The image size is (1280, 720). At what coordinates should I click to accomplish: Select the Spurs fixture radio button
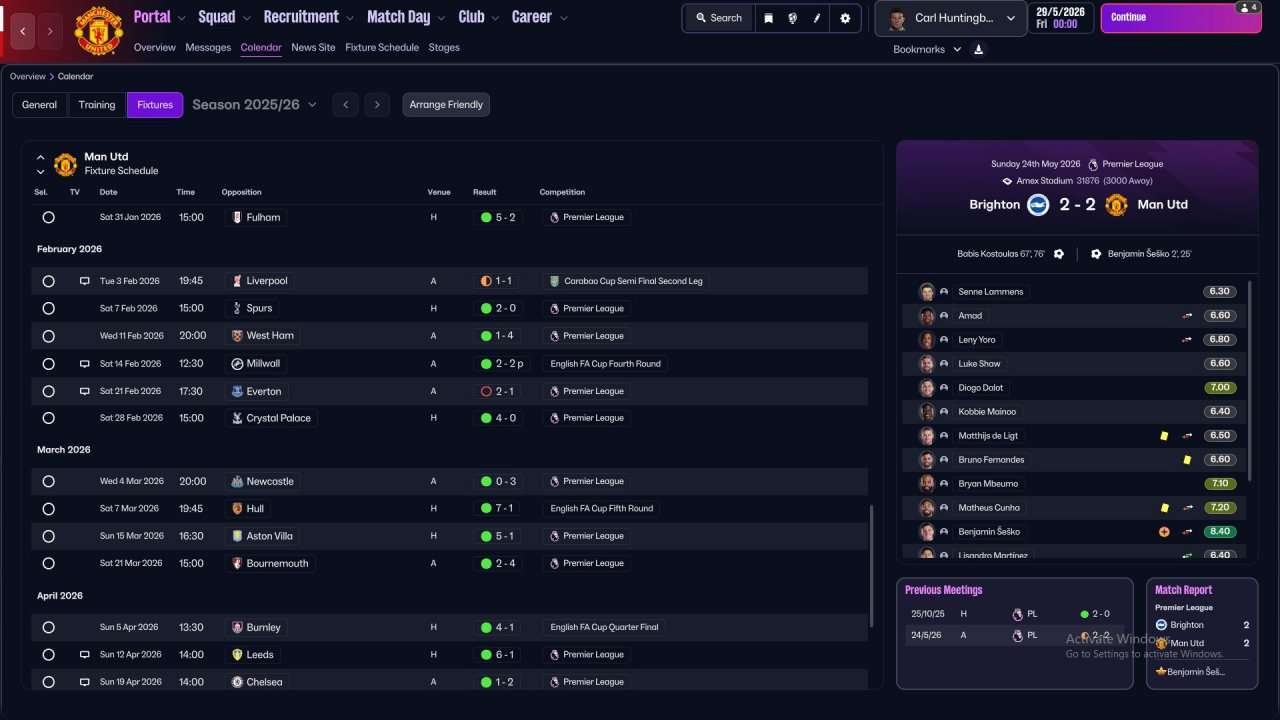(48, 308)
